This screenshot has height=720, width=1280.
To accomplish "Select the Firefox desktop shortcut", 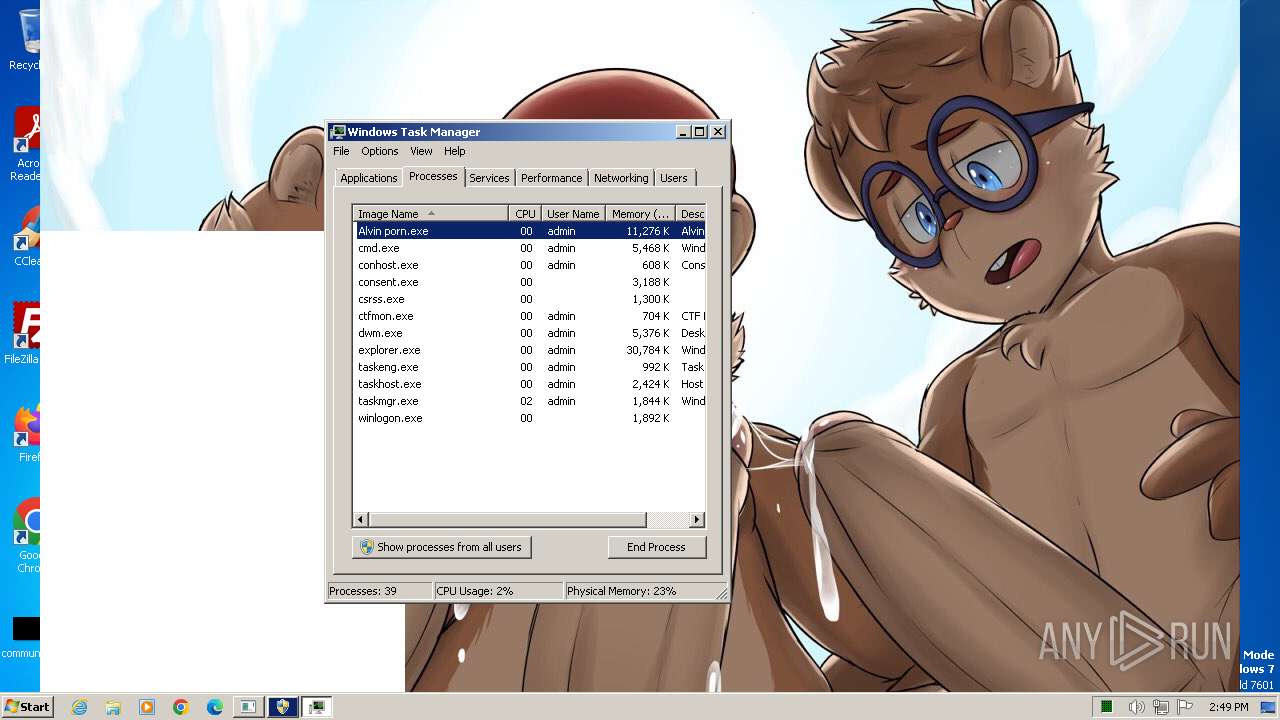I will (x=28, y=432).
